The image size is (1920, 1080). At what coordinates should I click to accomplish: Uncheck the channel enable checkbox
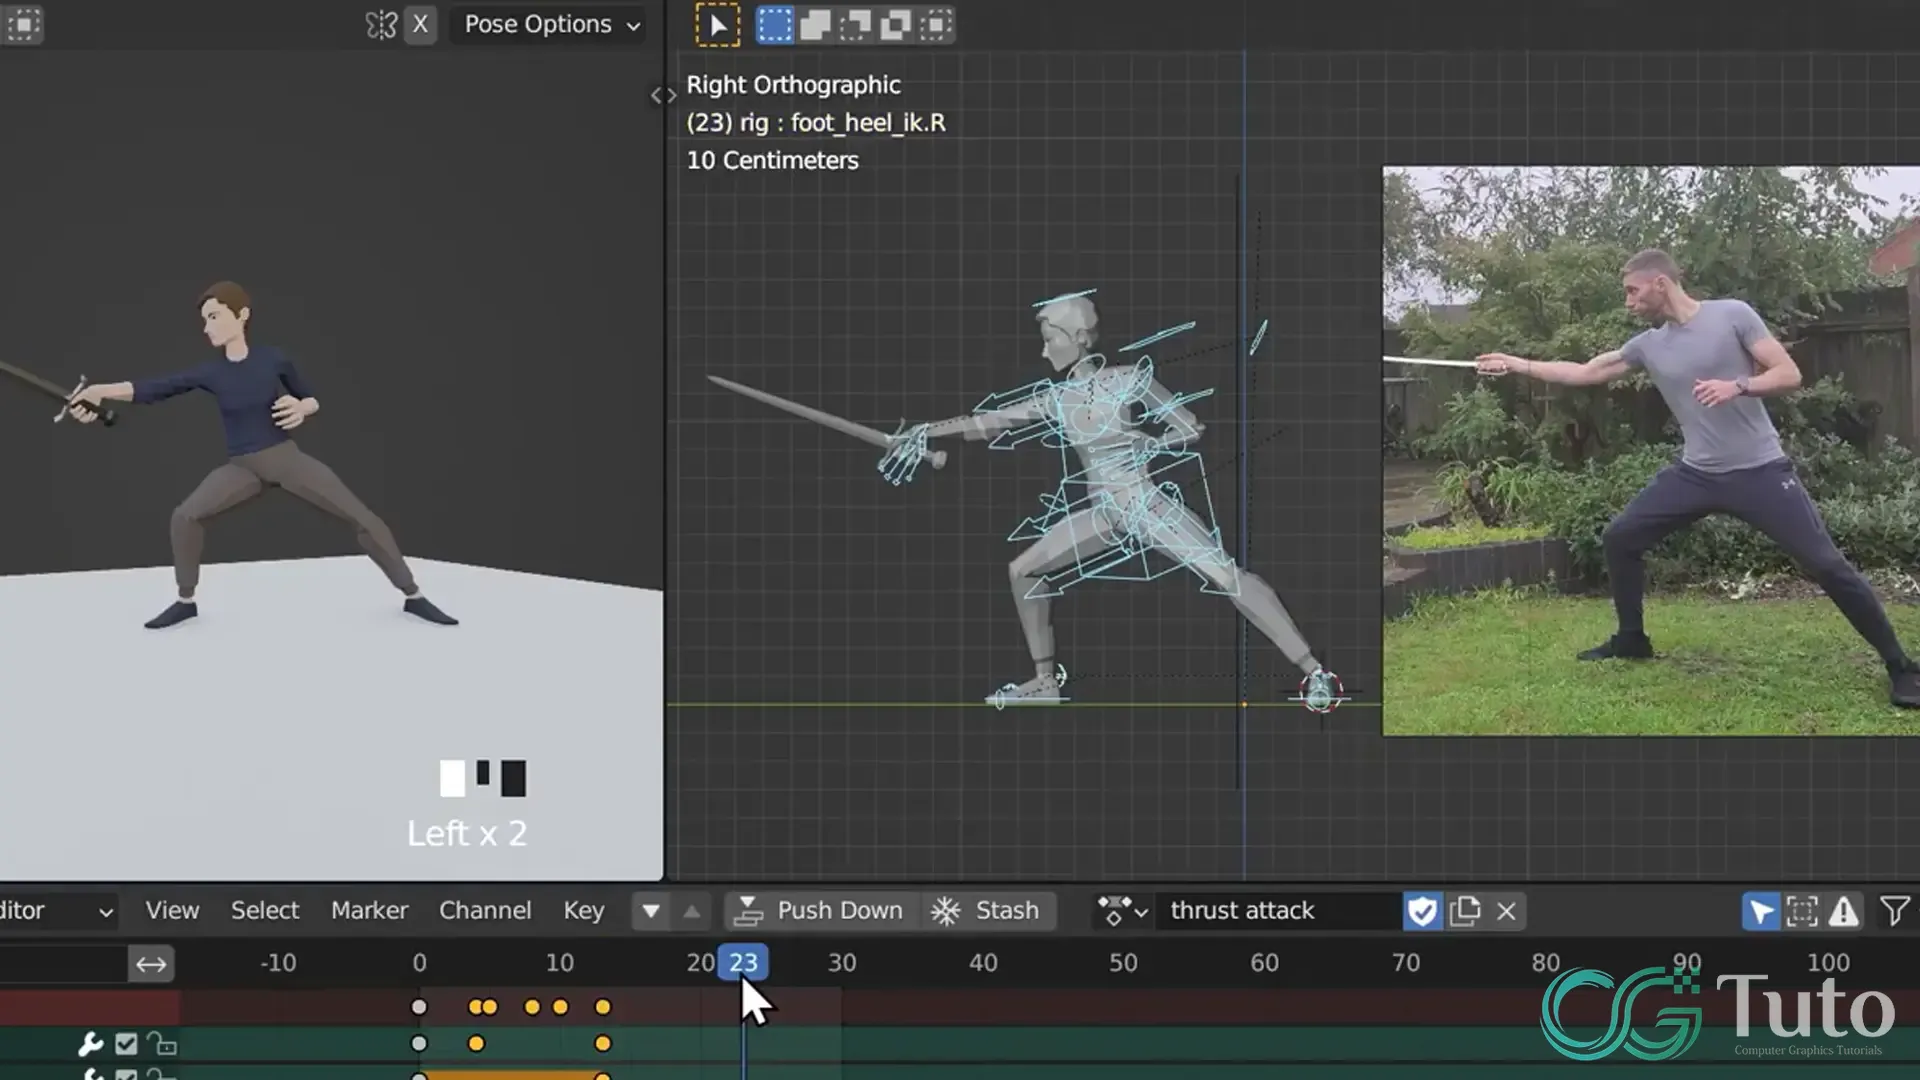click(x=125, y=1043)
